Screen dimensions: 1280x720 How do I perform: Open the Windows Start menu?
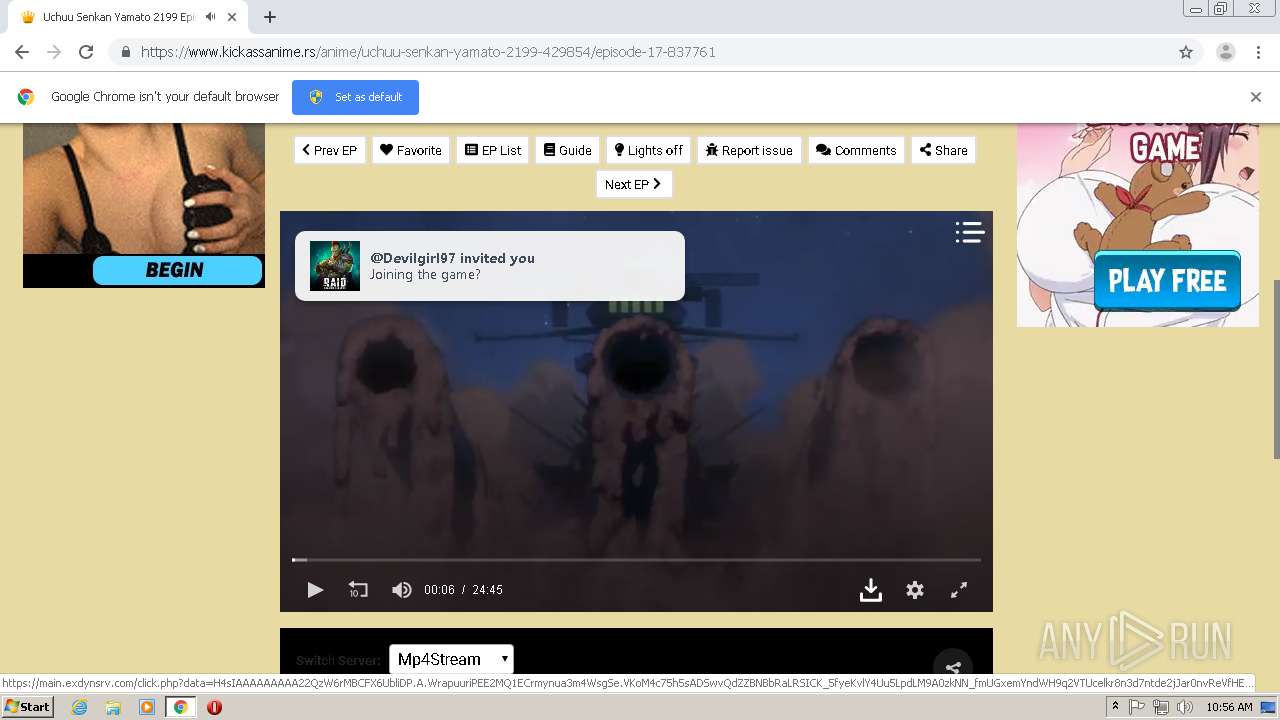27,707
